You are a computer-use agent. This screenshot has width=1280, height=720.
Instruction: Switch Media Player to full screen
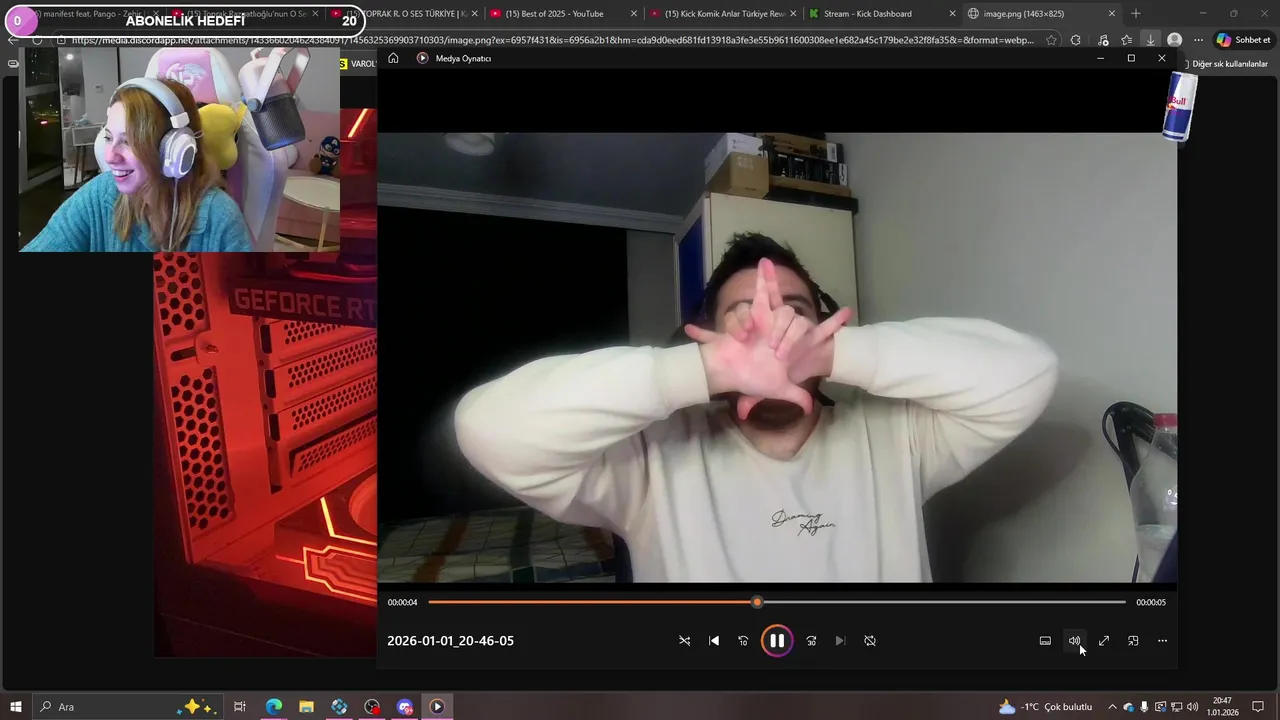point(1104,641)
